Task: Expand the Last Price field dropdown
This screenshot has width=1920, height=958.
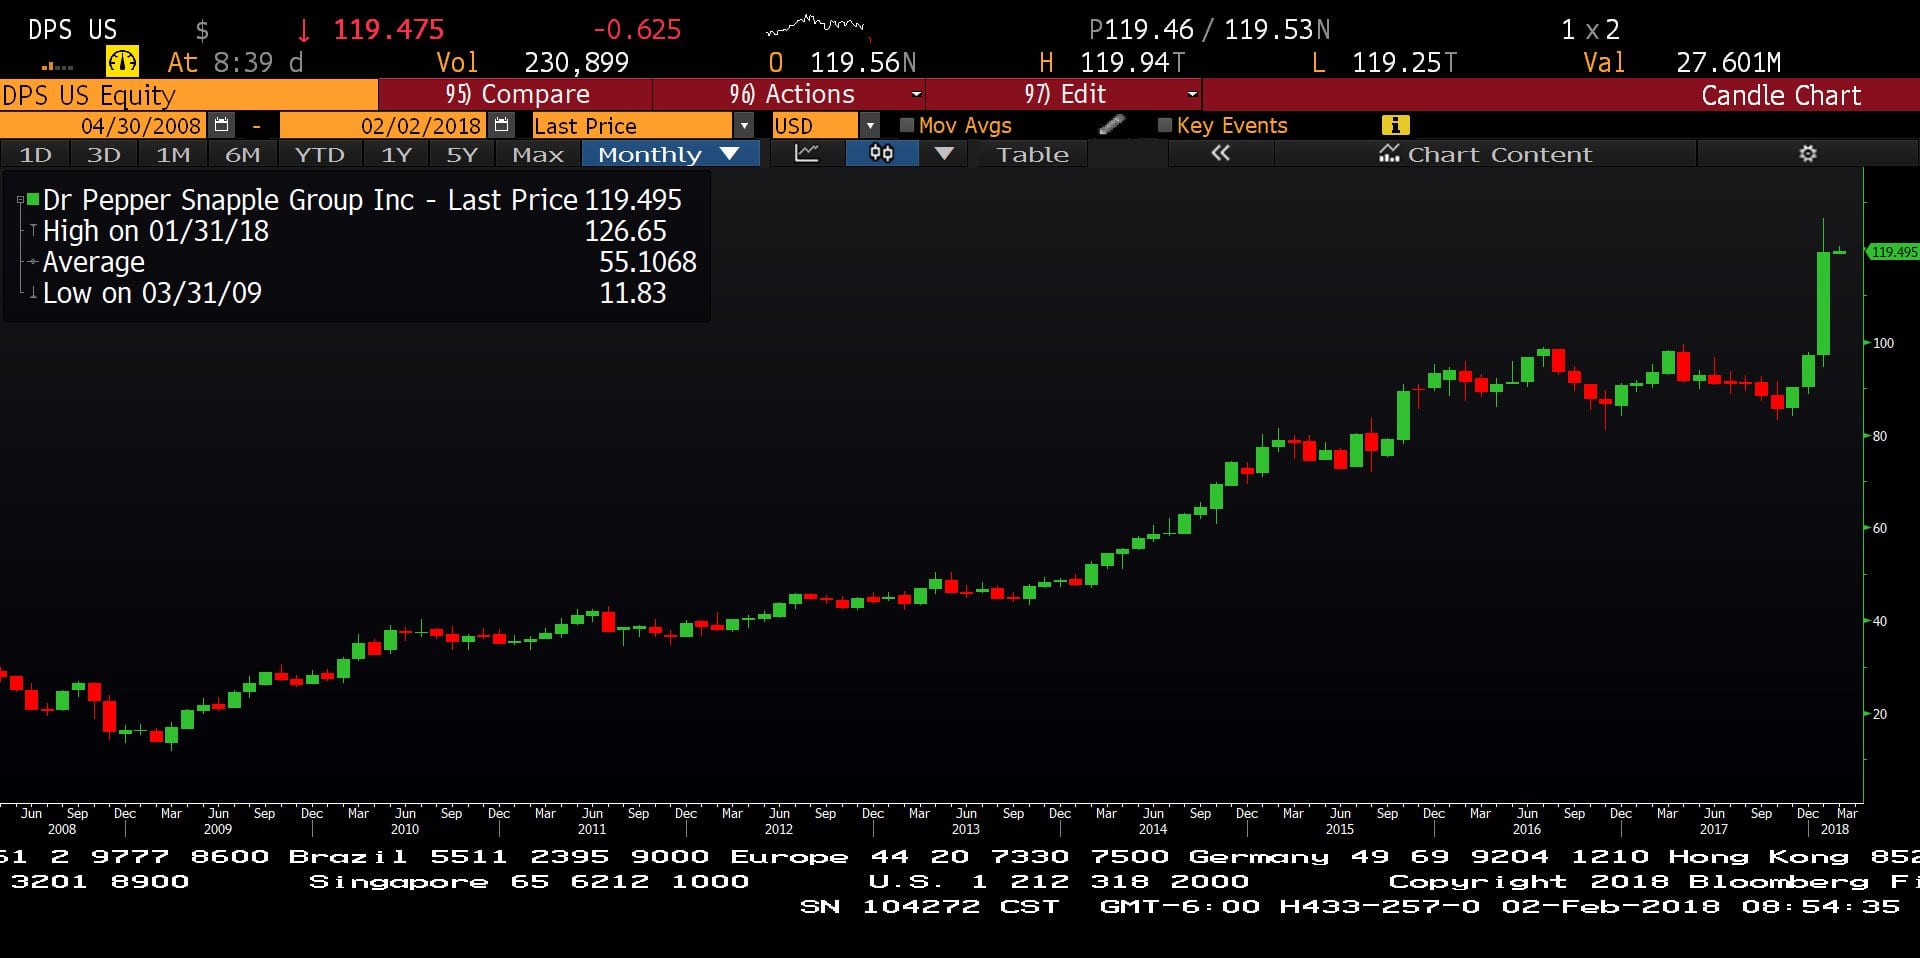Action: coord(743,125)
